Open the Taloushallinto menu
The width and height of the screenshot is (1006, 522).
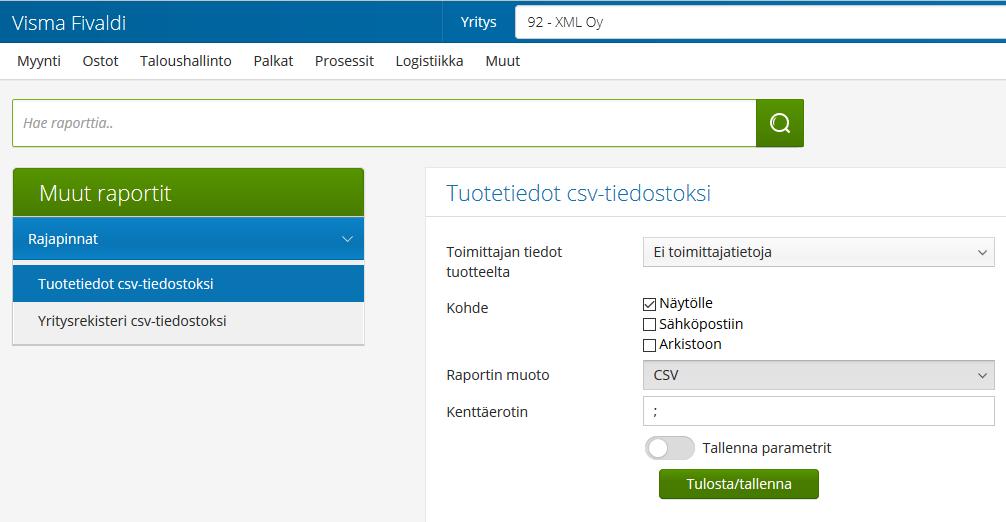[186, 61]
